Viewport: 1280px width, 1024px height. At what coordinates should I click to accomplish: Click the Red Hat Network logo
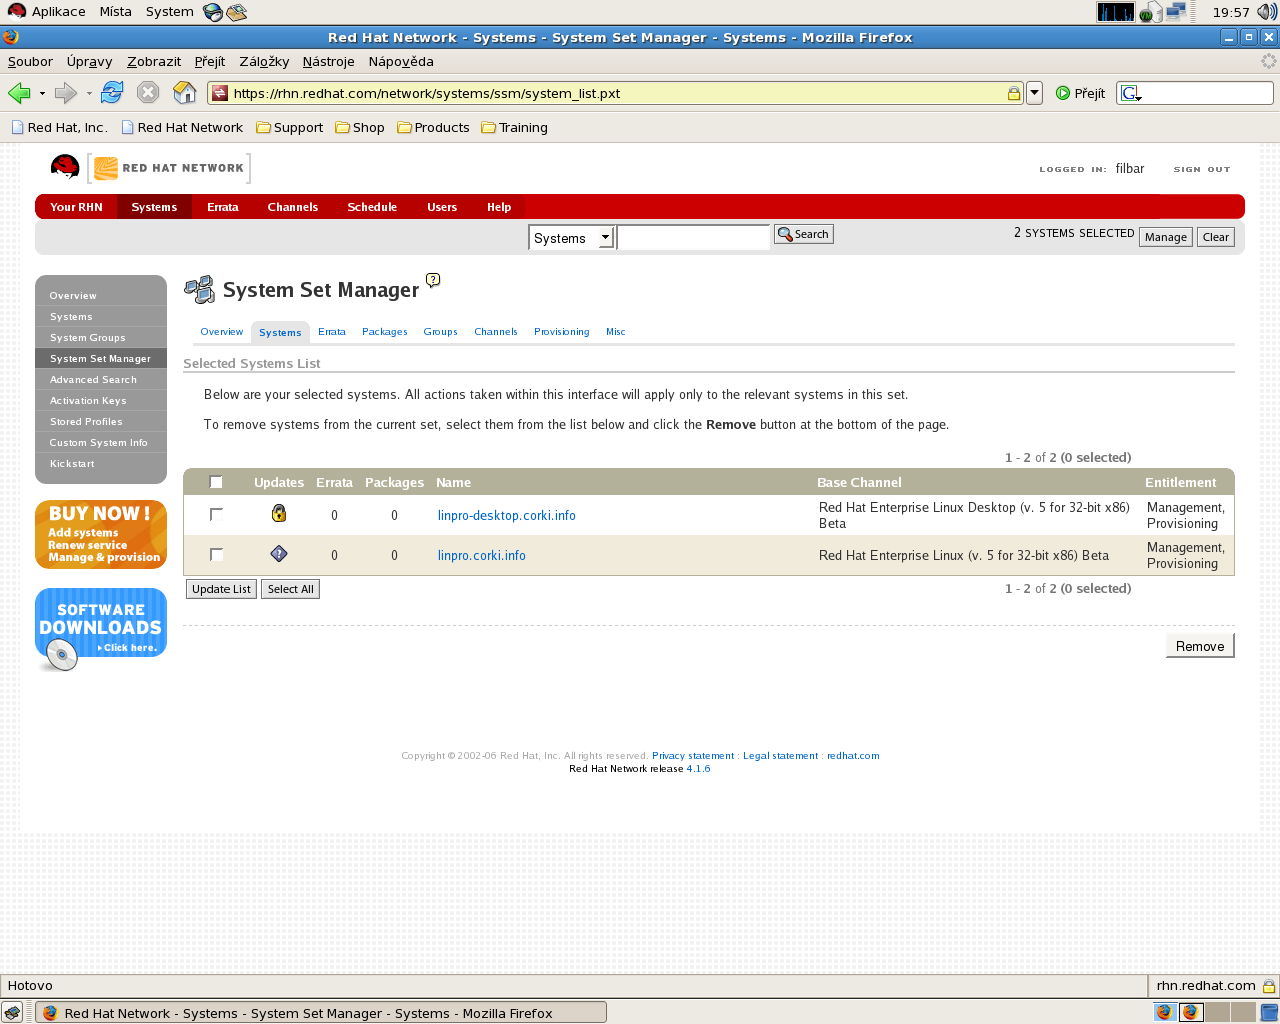click(x=169, y=168)
